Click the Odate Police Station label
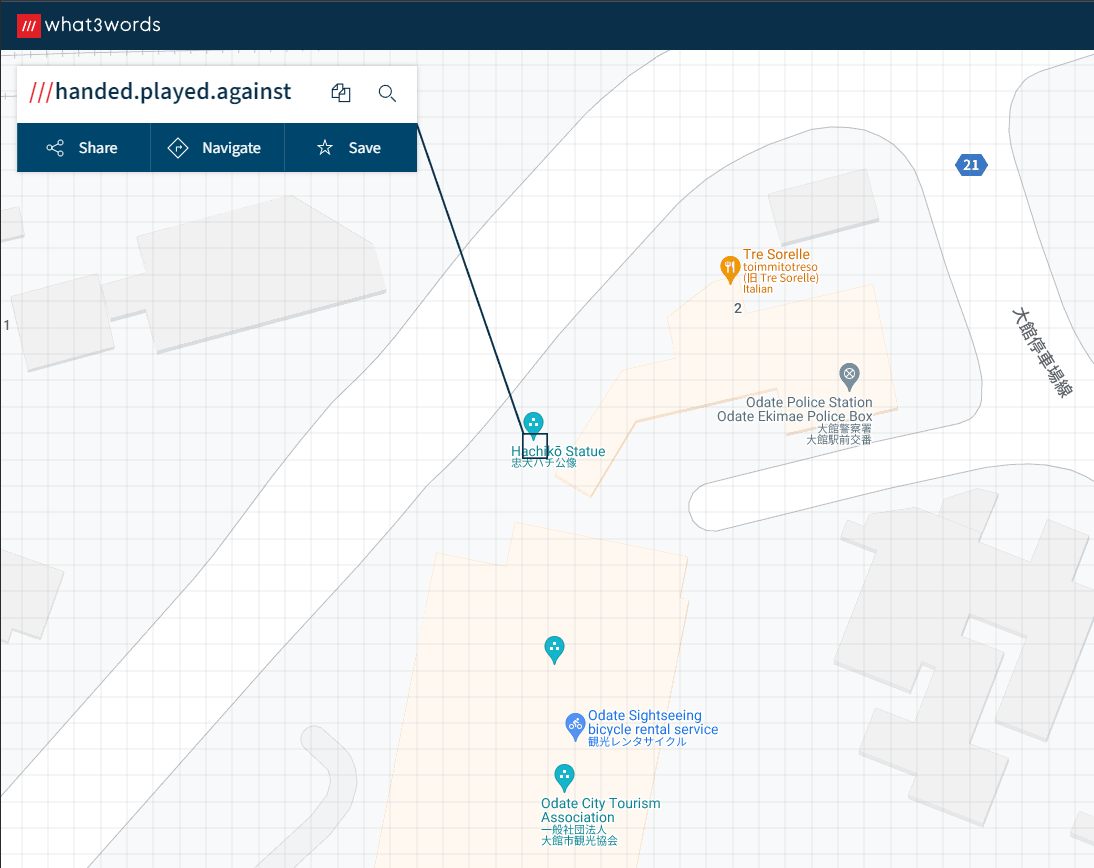1094x868 pixels. [809, 402]
